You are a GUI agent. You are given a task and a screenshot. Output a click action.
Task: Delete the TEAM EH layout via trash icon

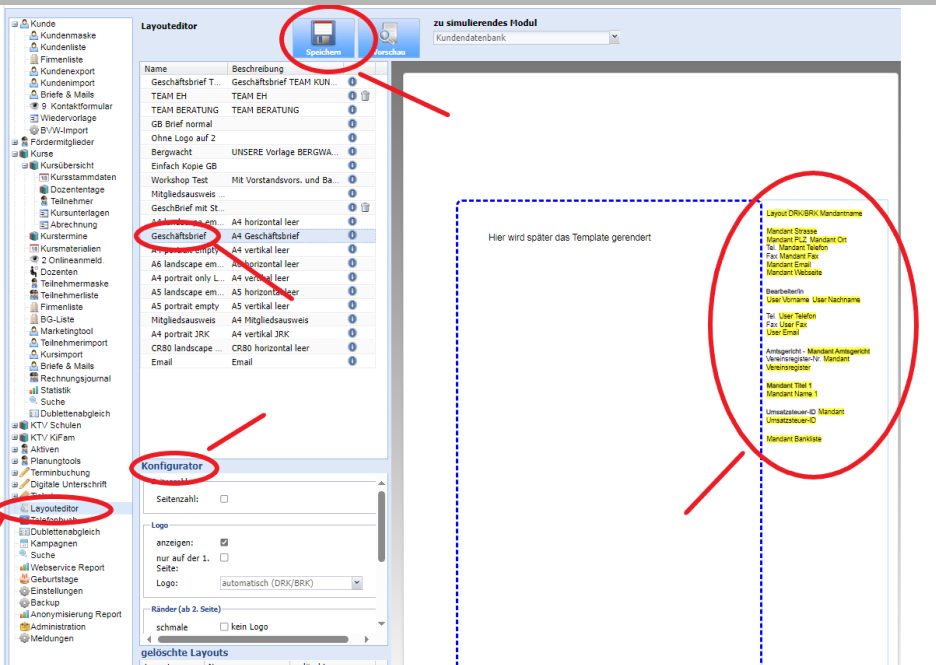[365, 96]
